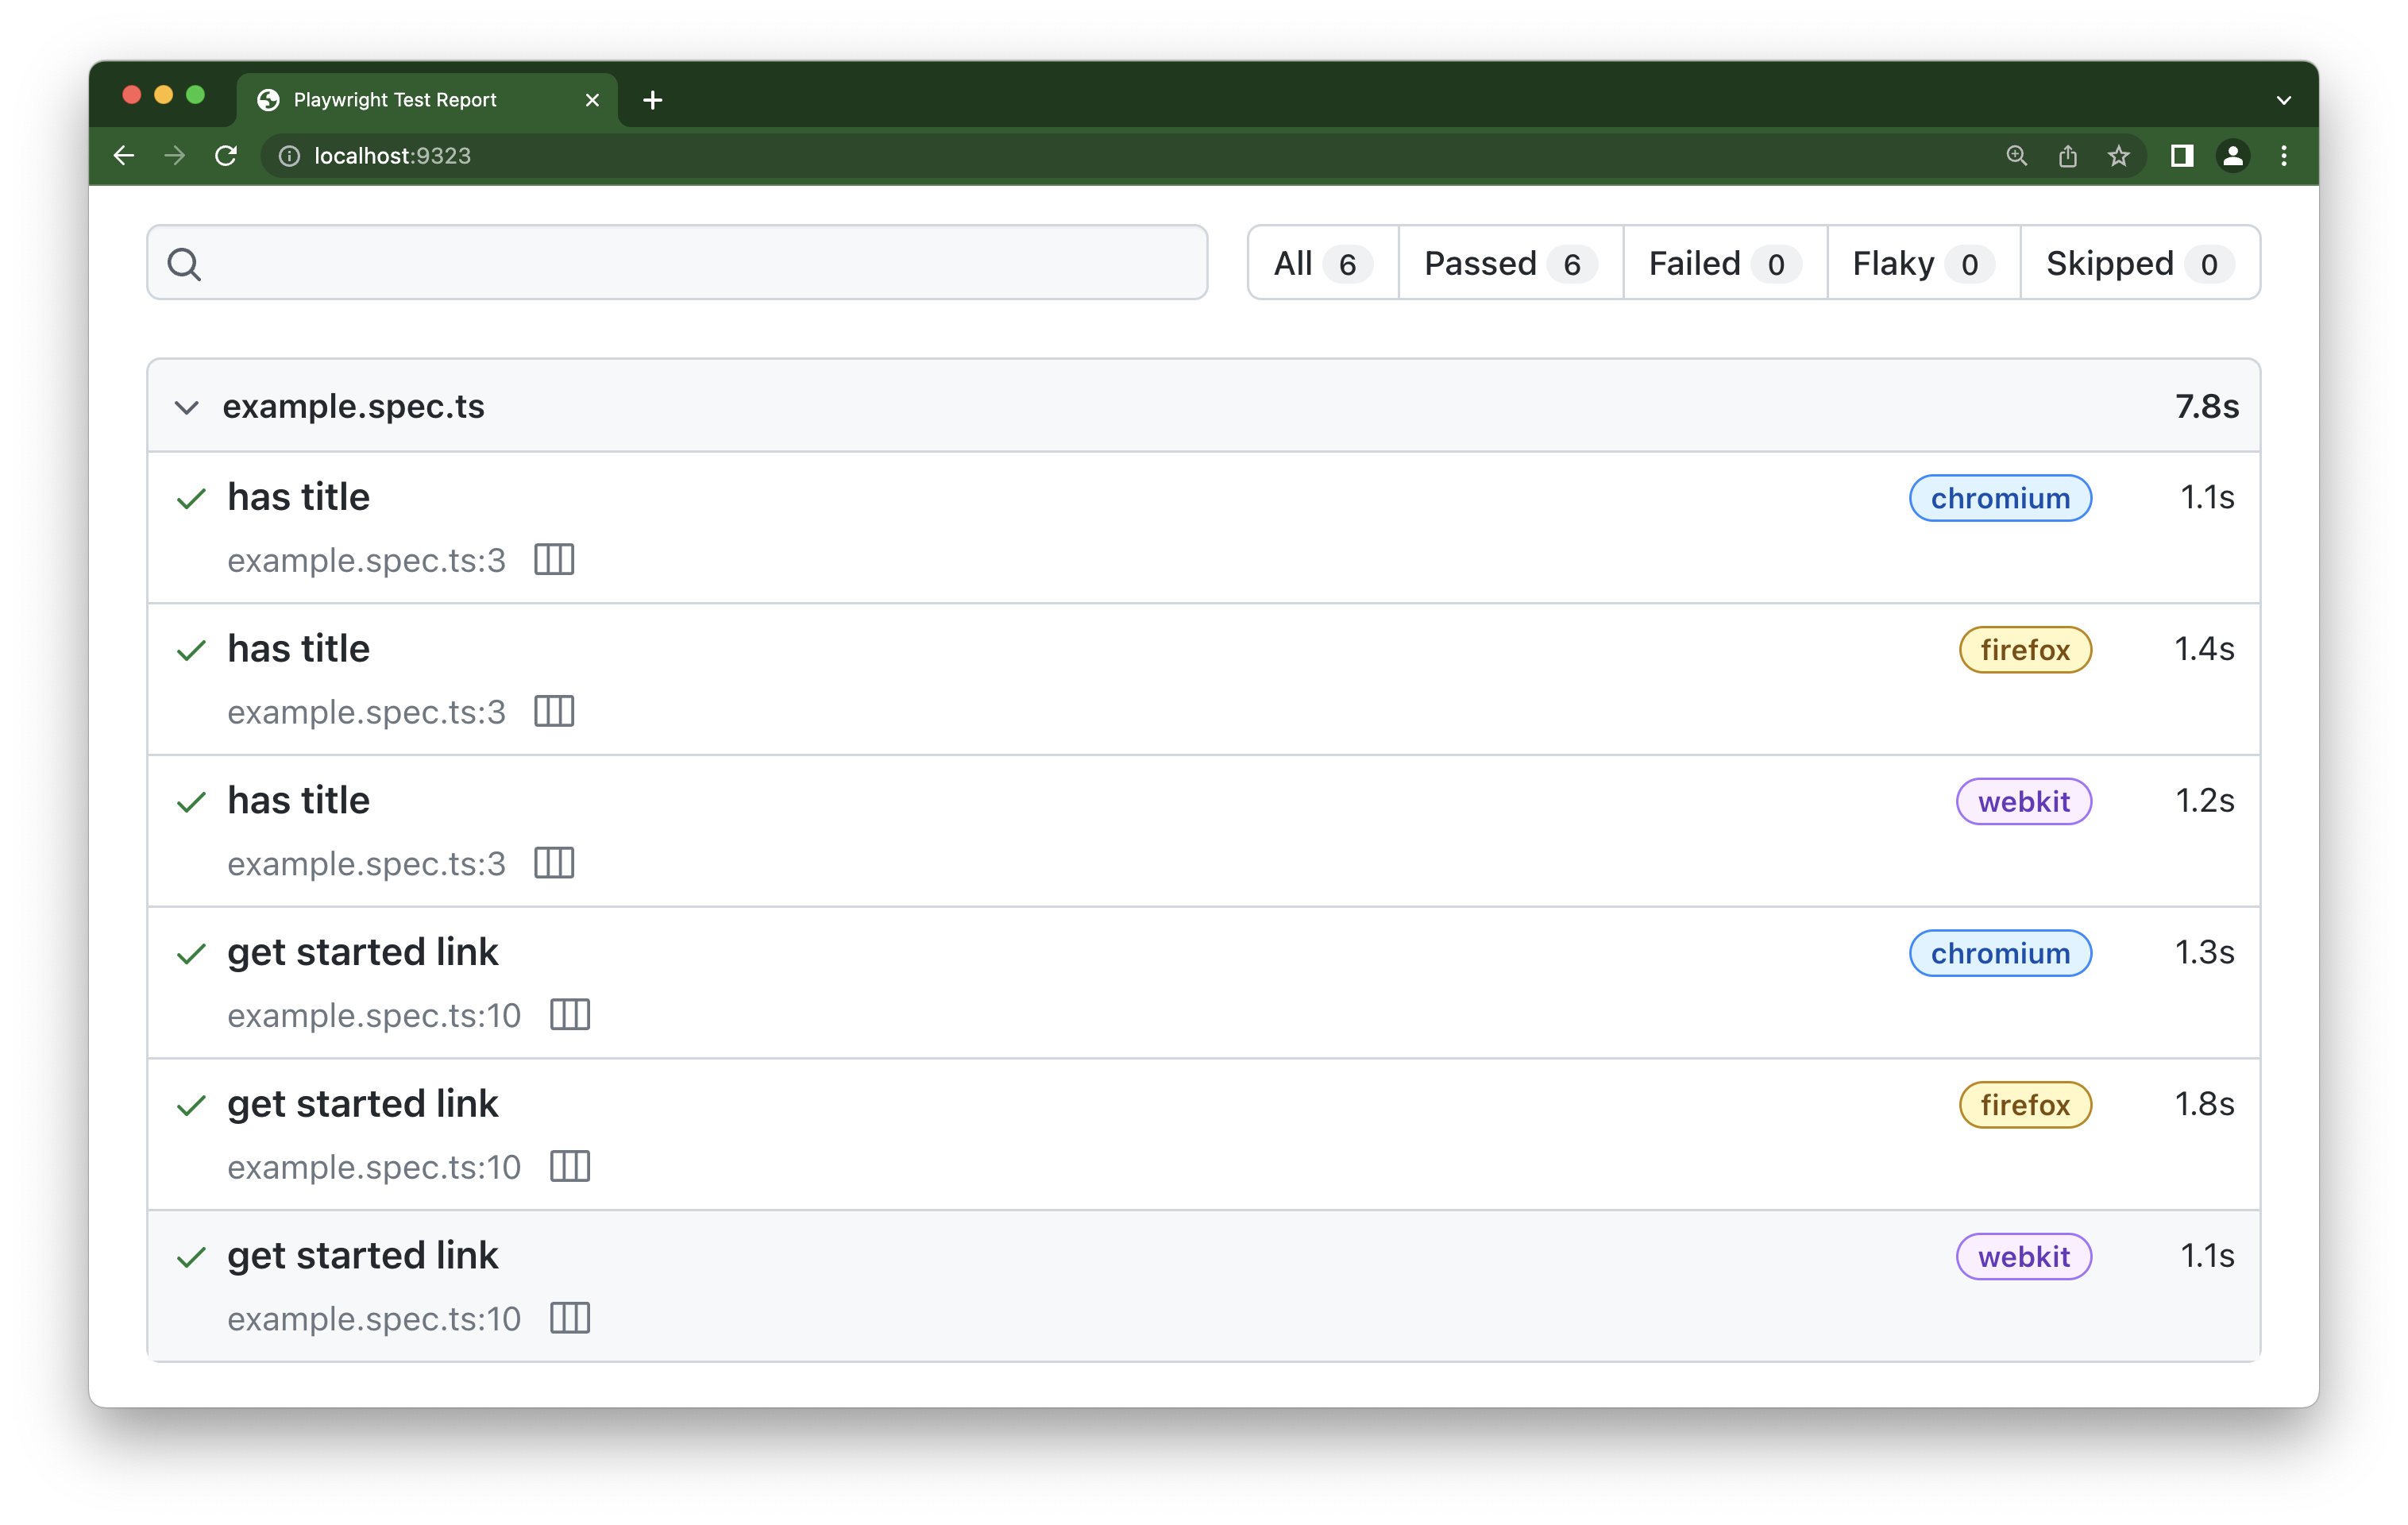This screenshot has height=1525, width=2408.
Task: Click the checkmark icon on 'get started link' webkit
Action: [191, 1255]
